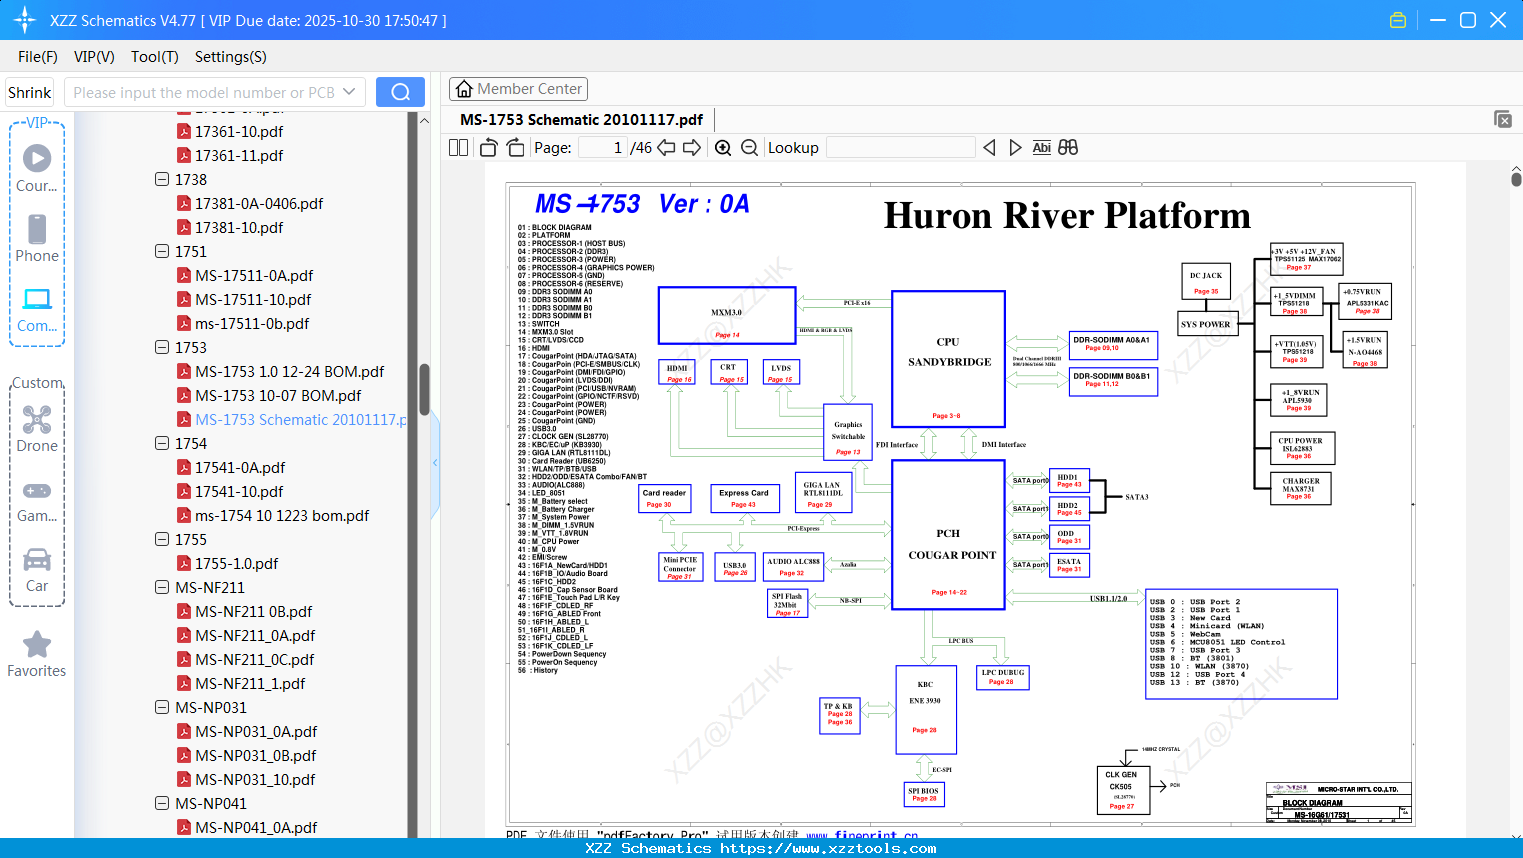The width and height of the screenshot is (1523, 858).
Task: Click the XZZ Schematics app logo
Action: pyautogui.click(x=25, y=20)
